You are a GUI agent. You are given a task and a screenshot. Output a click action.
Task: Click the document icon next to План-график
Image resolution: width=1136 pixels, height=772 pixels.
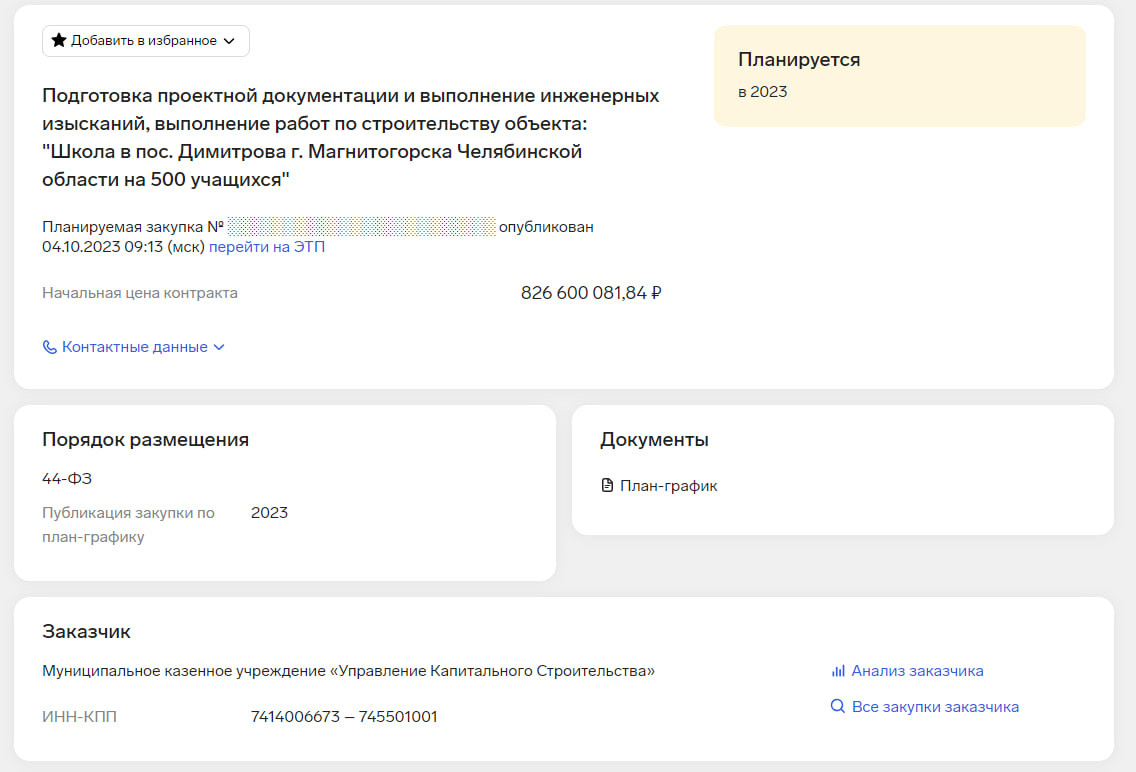607,486
